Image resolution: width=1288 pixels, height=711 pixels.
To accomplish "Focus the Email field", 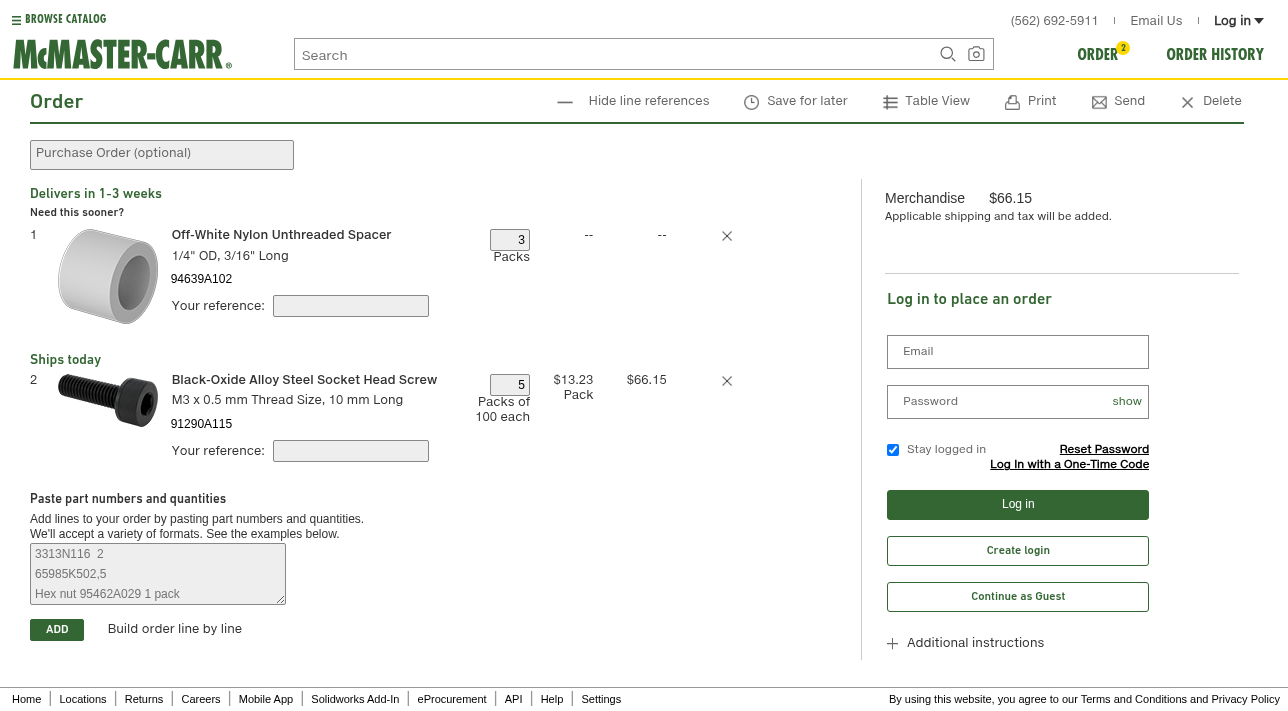I will [x=1018, y=352].
